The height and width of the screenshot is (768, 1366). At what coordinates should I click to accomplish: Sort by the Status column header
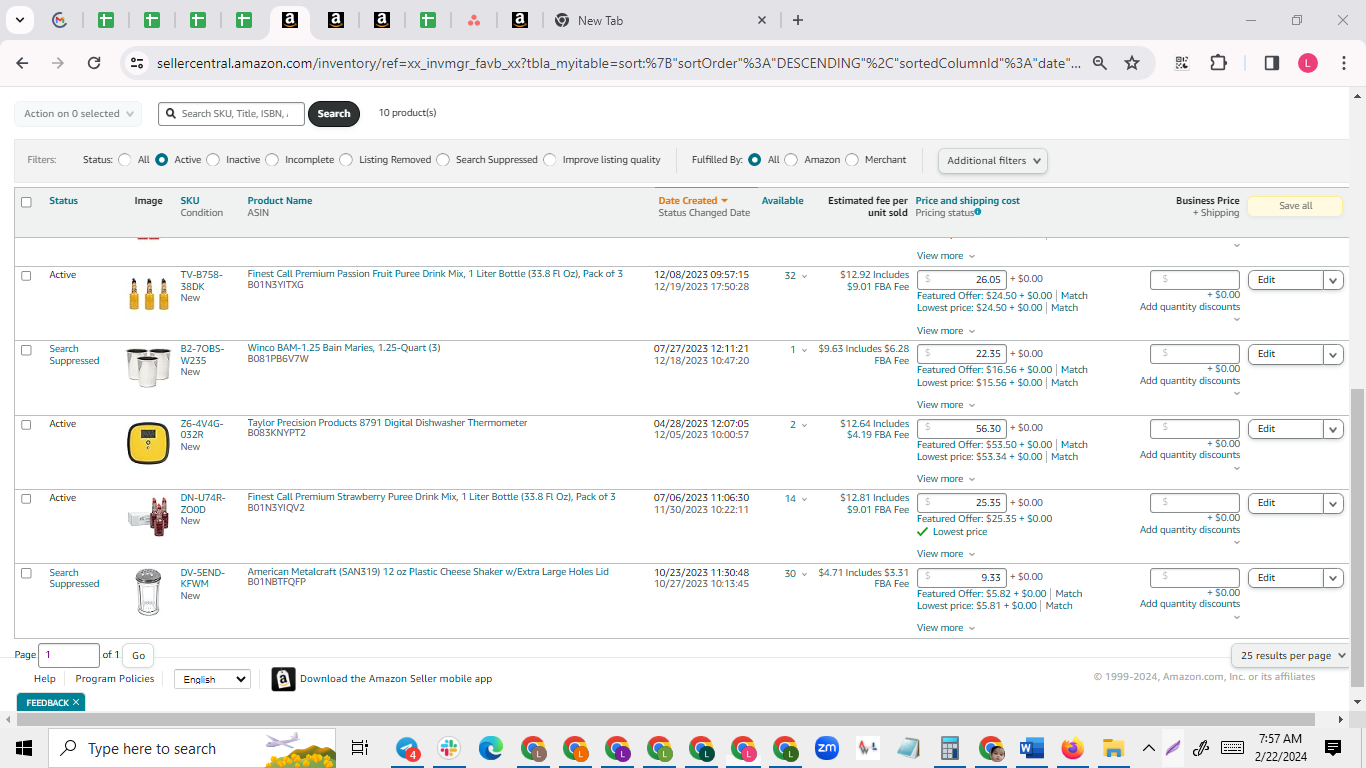tap(63, 201)
